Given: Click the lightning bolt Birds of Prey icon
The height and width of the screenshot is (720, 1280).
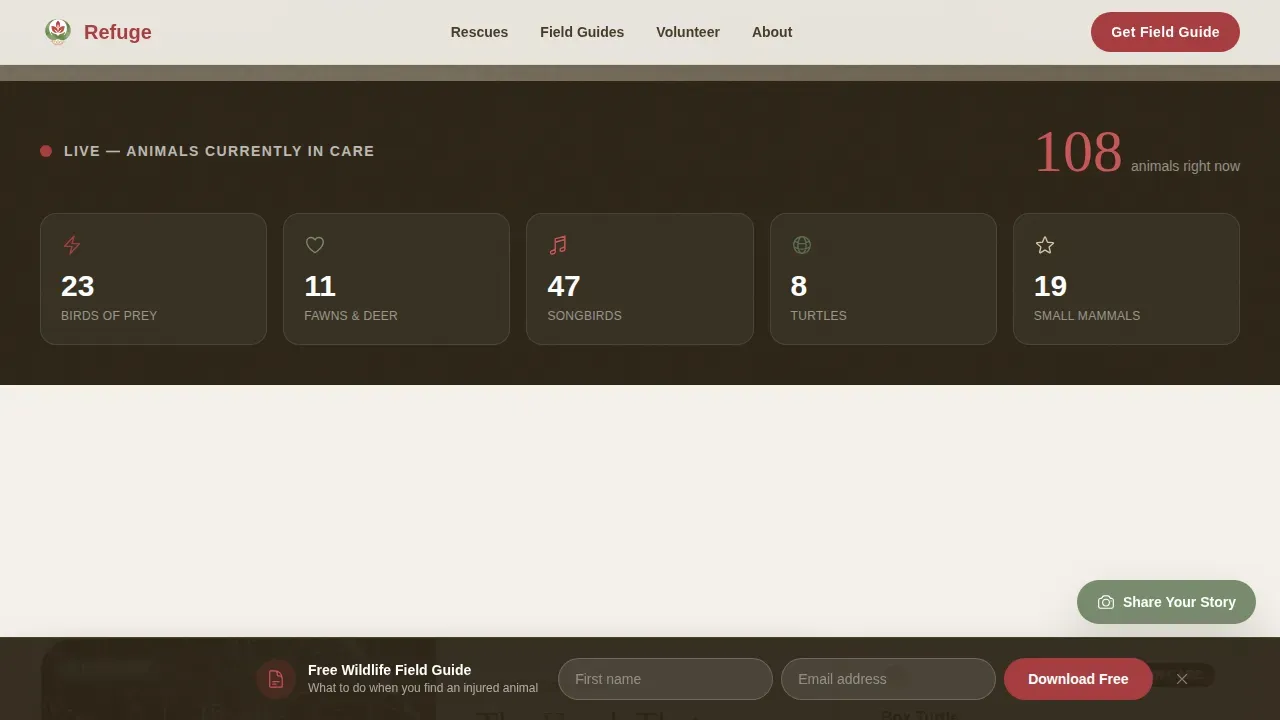Looking at the screenshot, I should click(72, 245).
